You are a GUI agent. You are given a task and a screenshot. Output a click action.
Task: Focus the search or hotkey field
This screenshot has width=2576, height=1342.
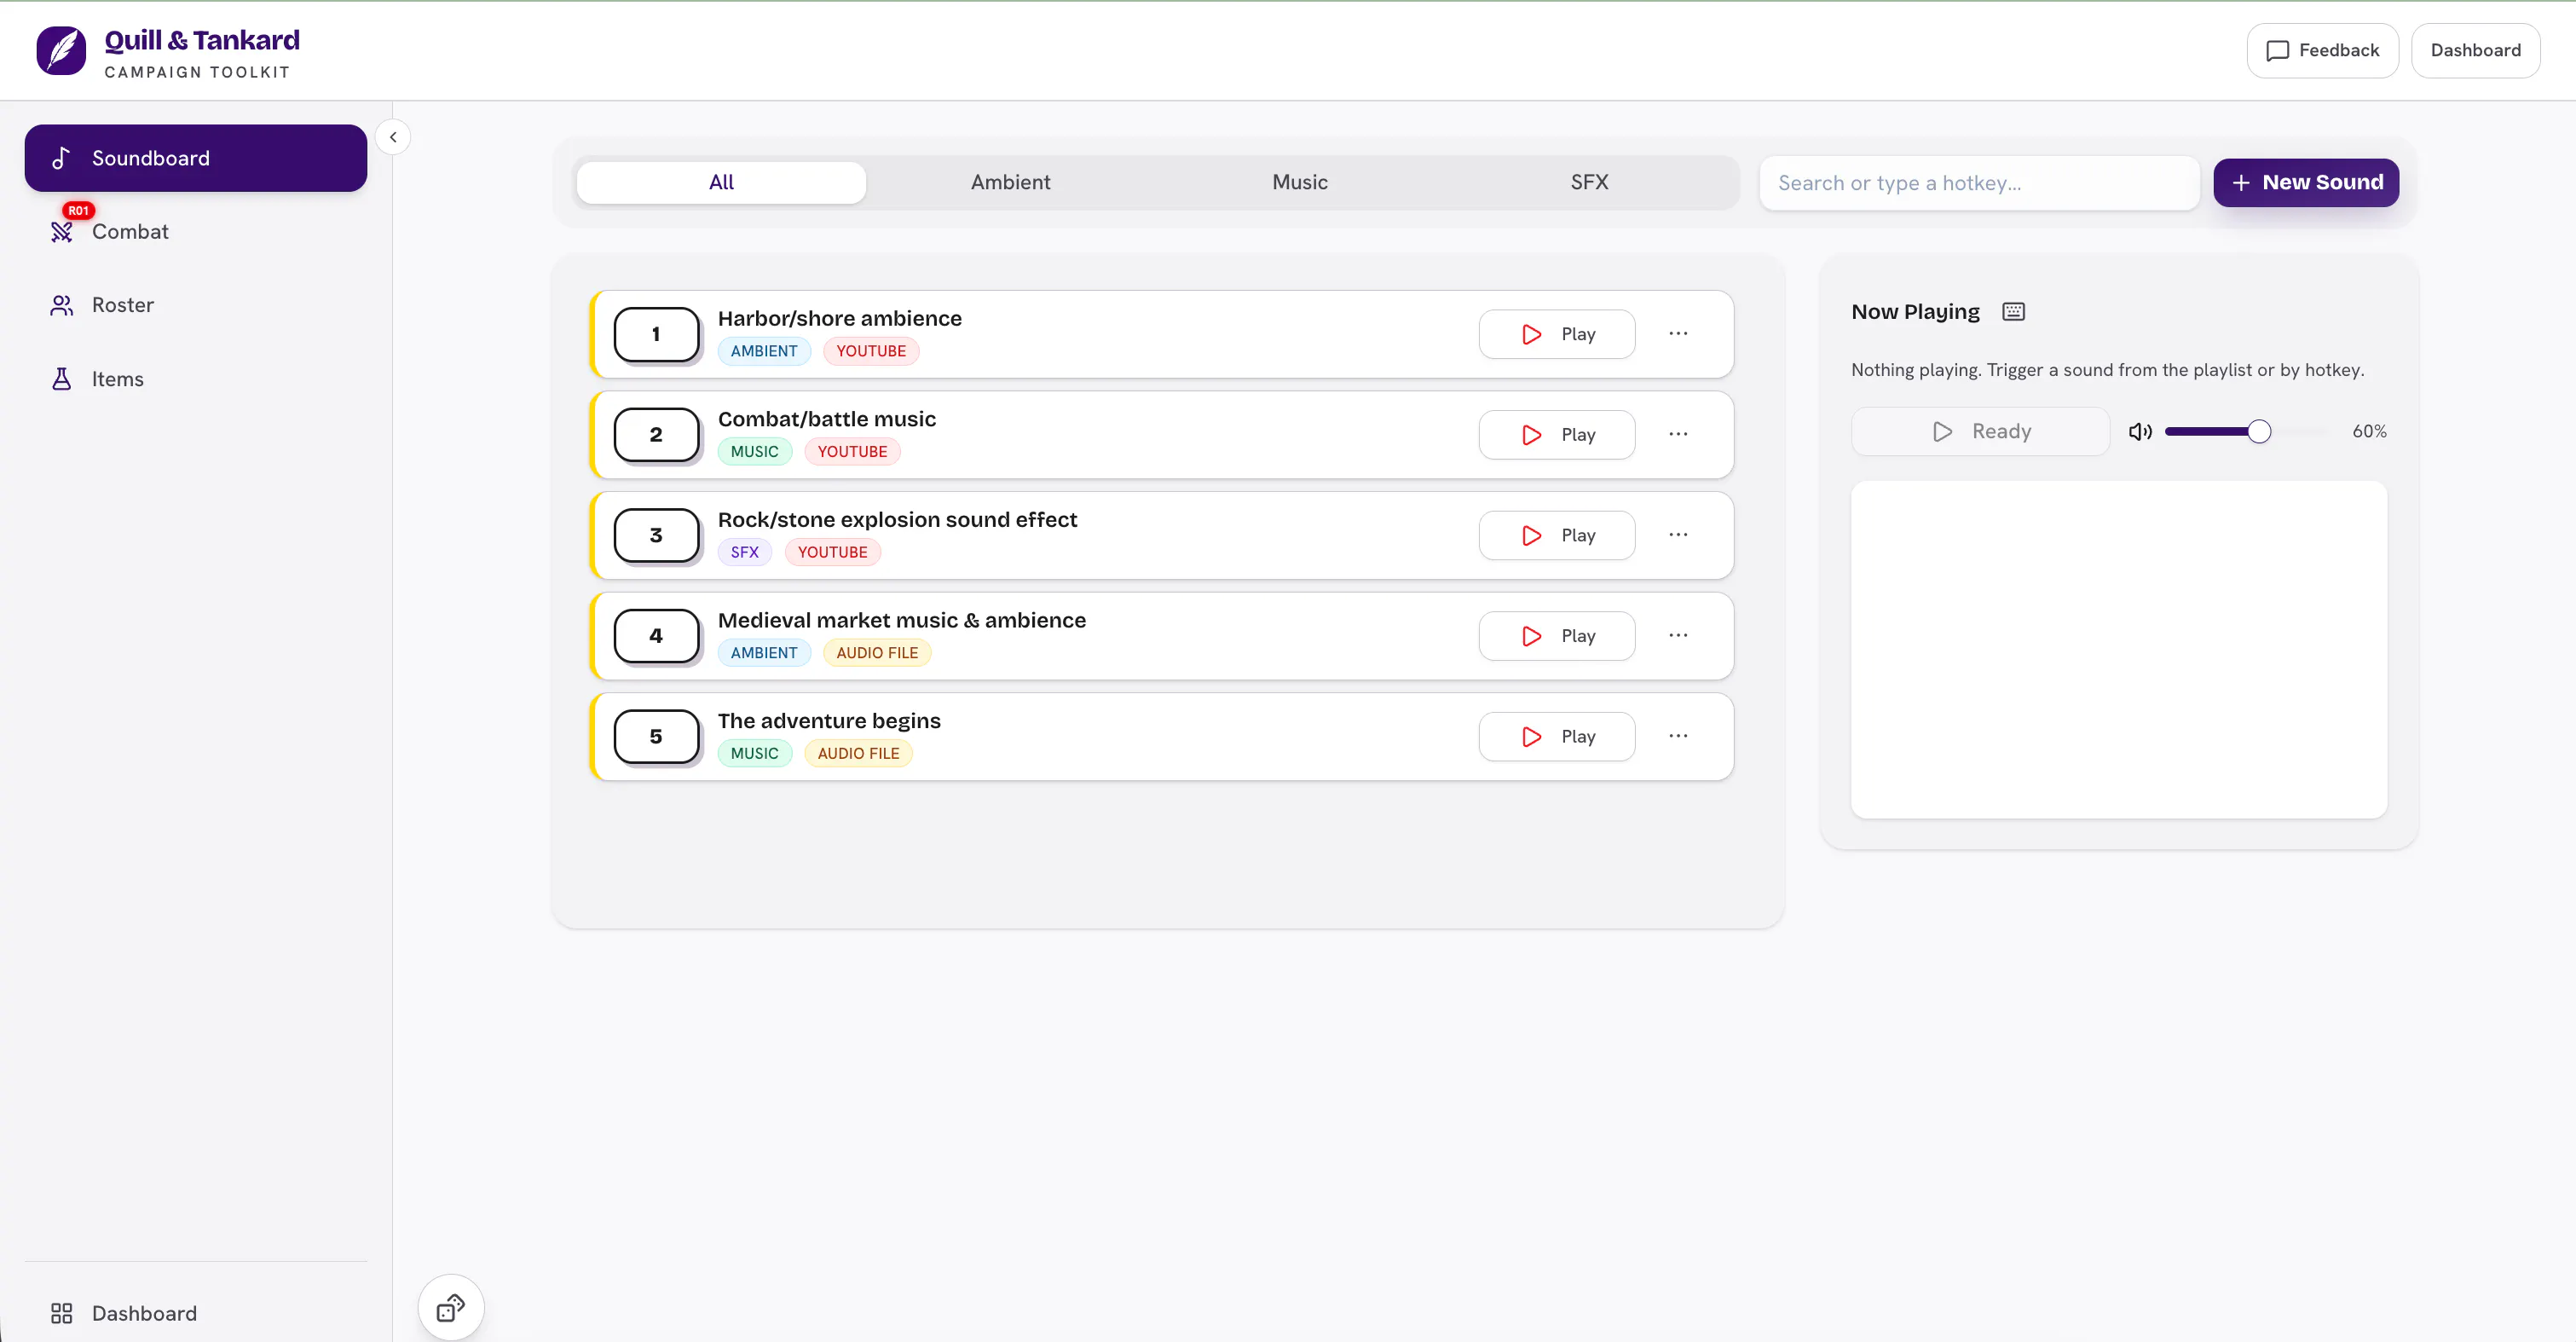(1979, 183)
